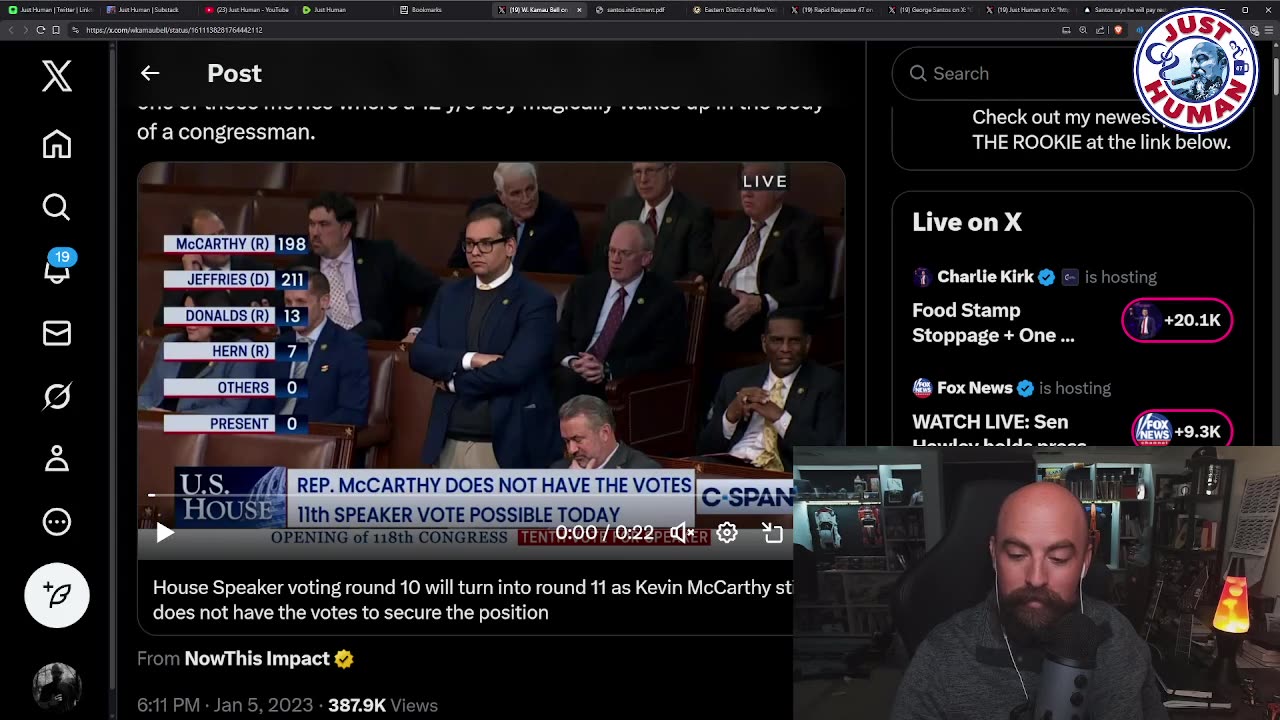Open the More options circle icon
Screen dimensions: 1280x720
tap(57, 522)
